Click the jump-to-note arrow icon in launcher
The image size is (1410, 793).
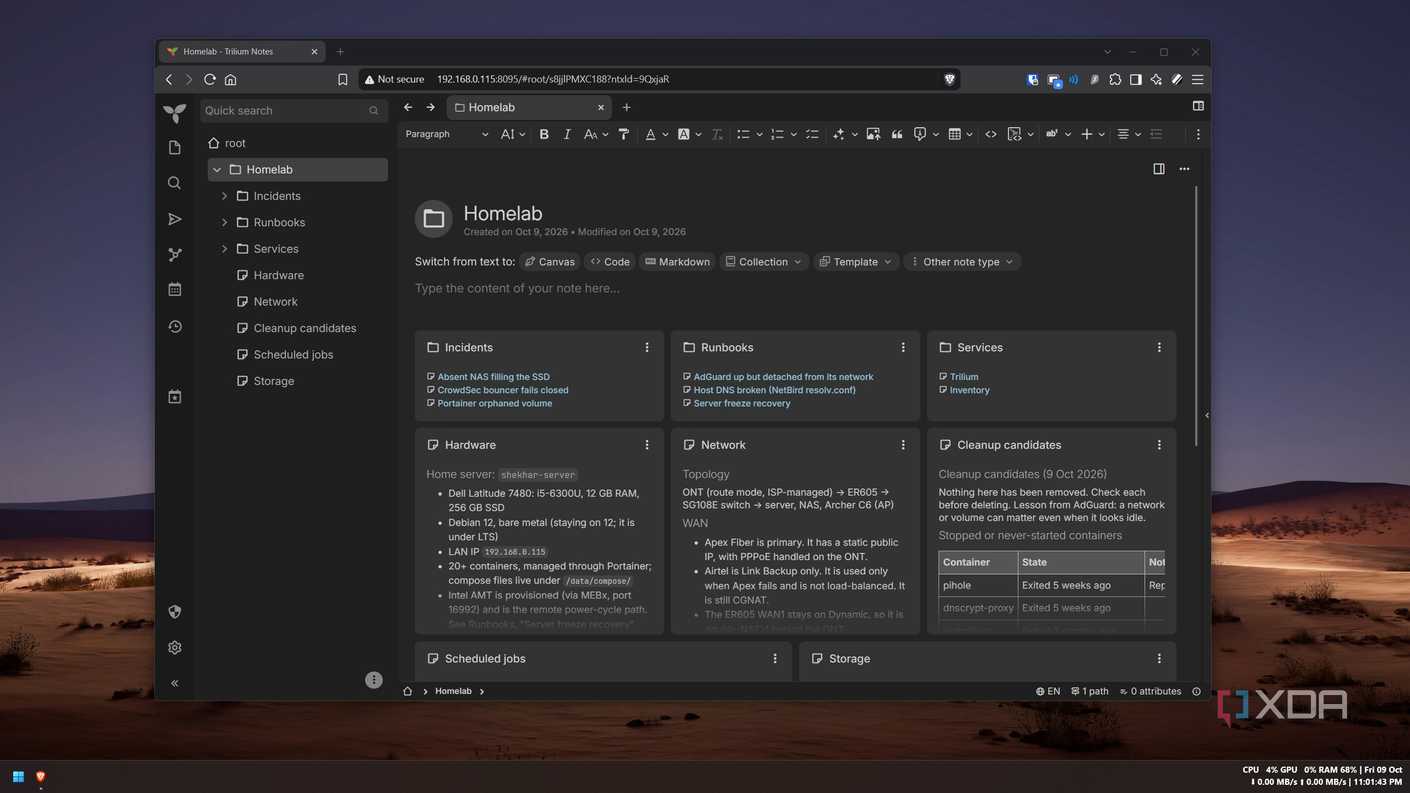[175, 219]
